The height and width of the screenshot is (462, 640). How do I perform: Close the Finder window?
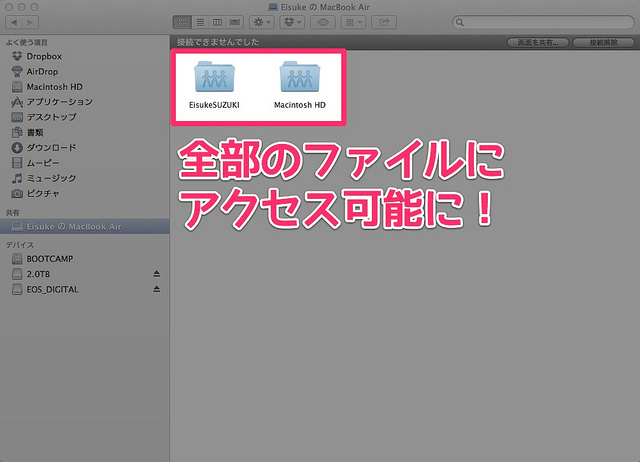pyautogui.click(x=9, y=7)
